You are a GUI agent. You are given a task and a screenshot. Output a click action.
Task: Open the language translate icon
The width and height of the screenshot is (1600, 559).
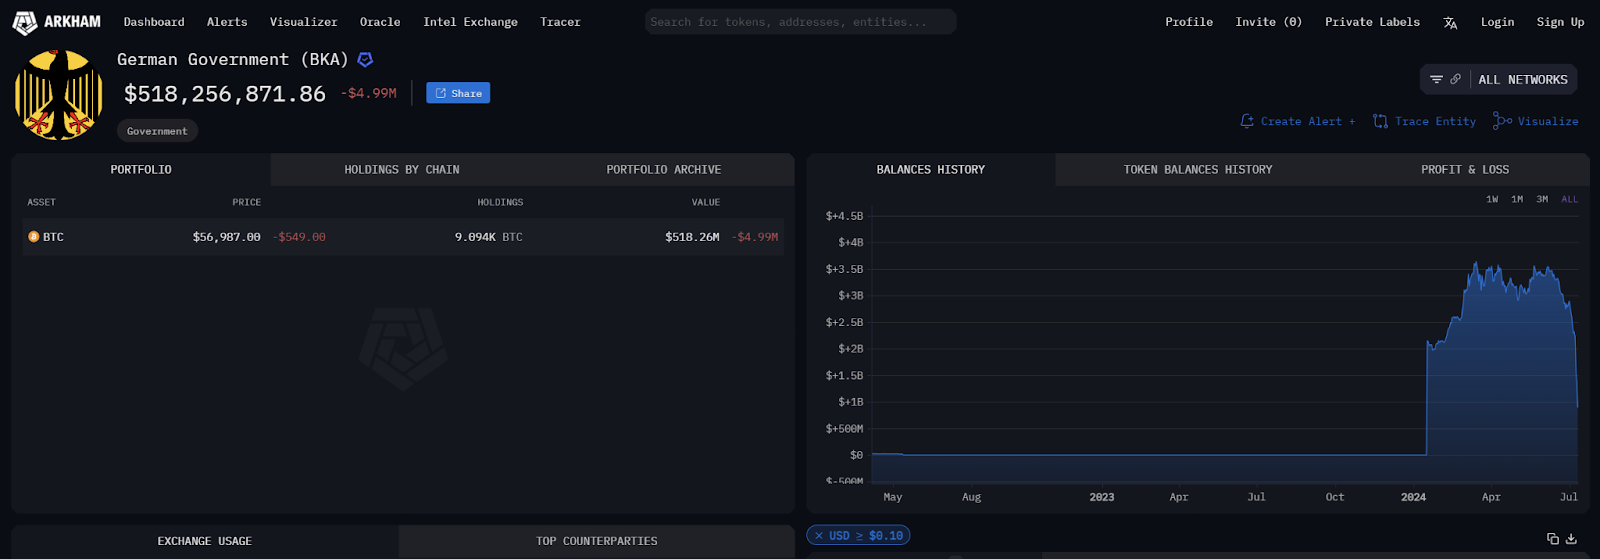click(x=1450, y=22)
